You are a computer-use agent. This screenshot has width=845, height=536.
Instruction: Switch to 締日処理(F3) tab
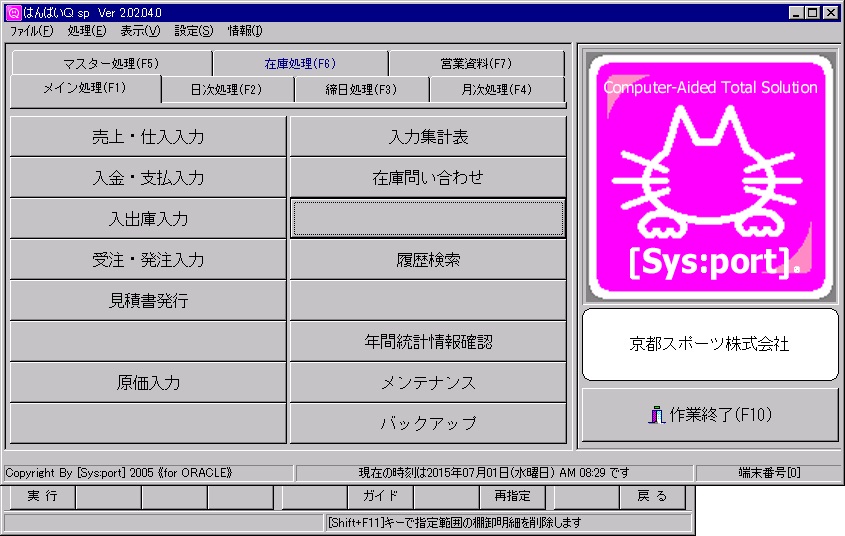pyautogui.click(x=362, y=89)
